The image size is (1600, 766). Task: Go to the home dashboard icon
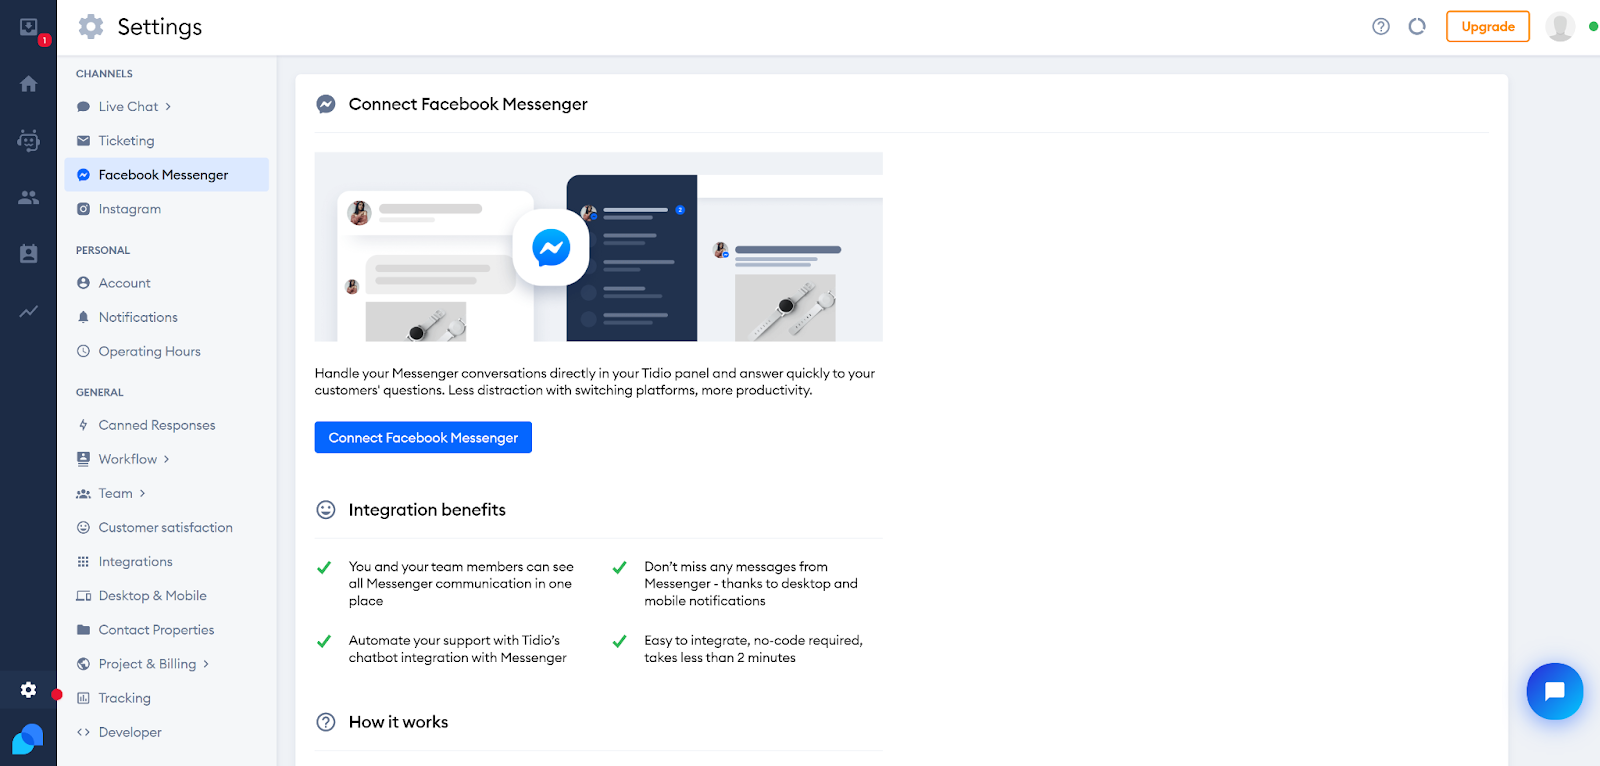tap(29, 84)
